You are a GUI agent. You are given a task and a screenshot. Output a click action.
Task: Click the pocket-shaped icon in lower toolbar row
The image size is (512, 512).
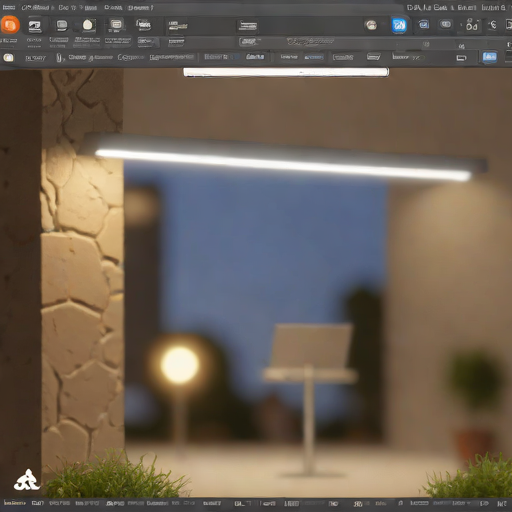pyautogui.click(x=373, y=57)
